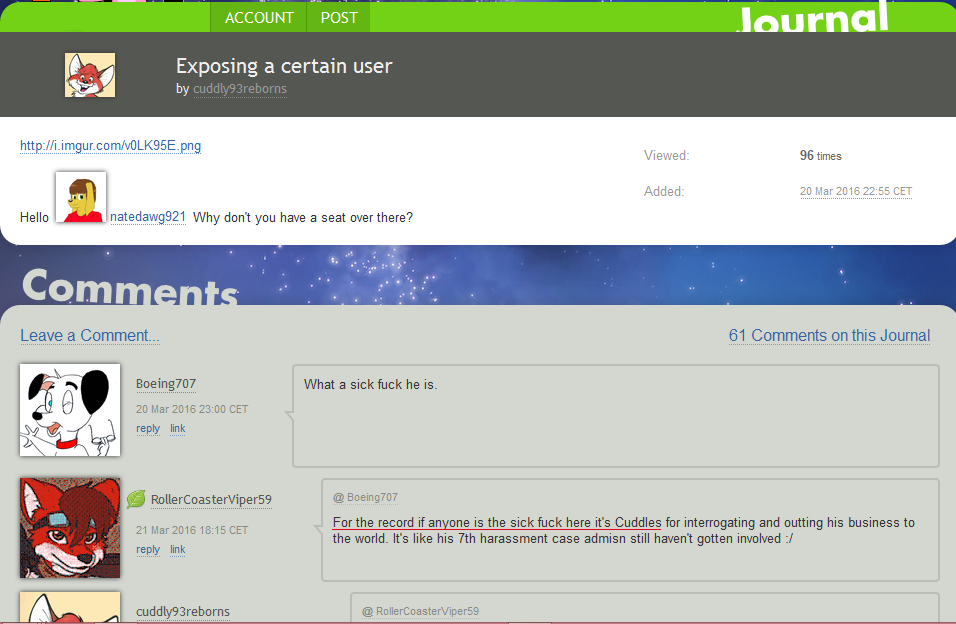This screenshot has height=624, width=956.
Task: Click Leave a Comment link
Action: (x=90, y=335)
